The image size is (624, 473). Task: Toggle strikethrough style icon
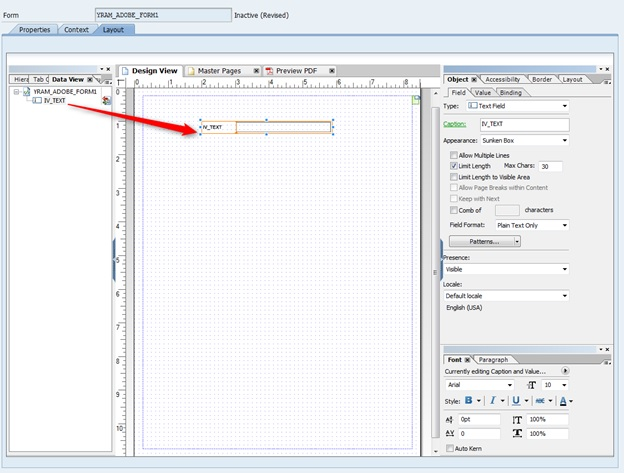(x=540, y=401)
